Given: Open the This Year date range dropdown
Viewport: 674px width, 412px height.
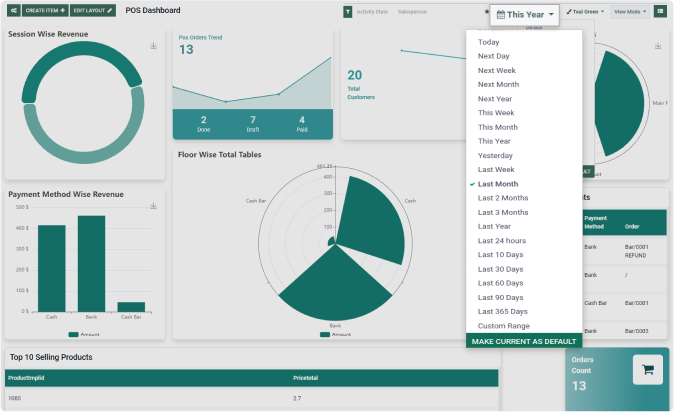Looking at the screenshot, I should click(x=525, y=15).
